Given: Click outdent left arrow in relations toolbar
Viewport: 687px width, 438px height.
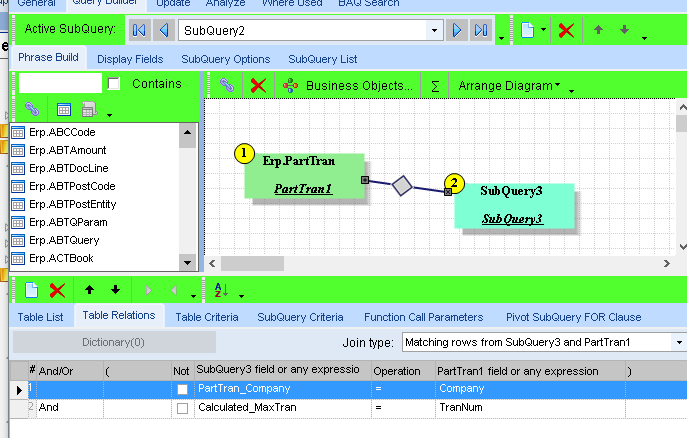Looking at the screenshot, I should 174,290.
